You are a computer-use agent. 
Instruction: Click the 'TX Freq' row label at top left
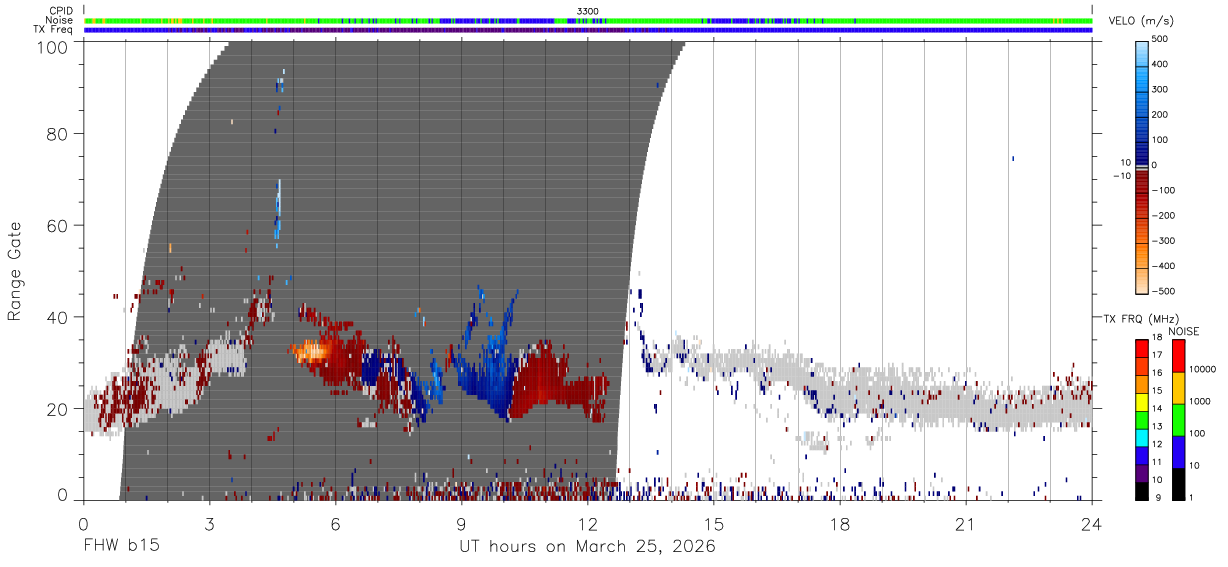[54, 30]
